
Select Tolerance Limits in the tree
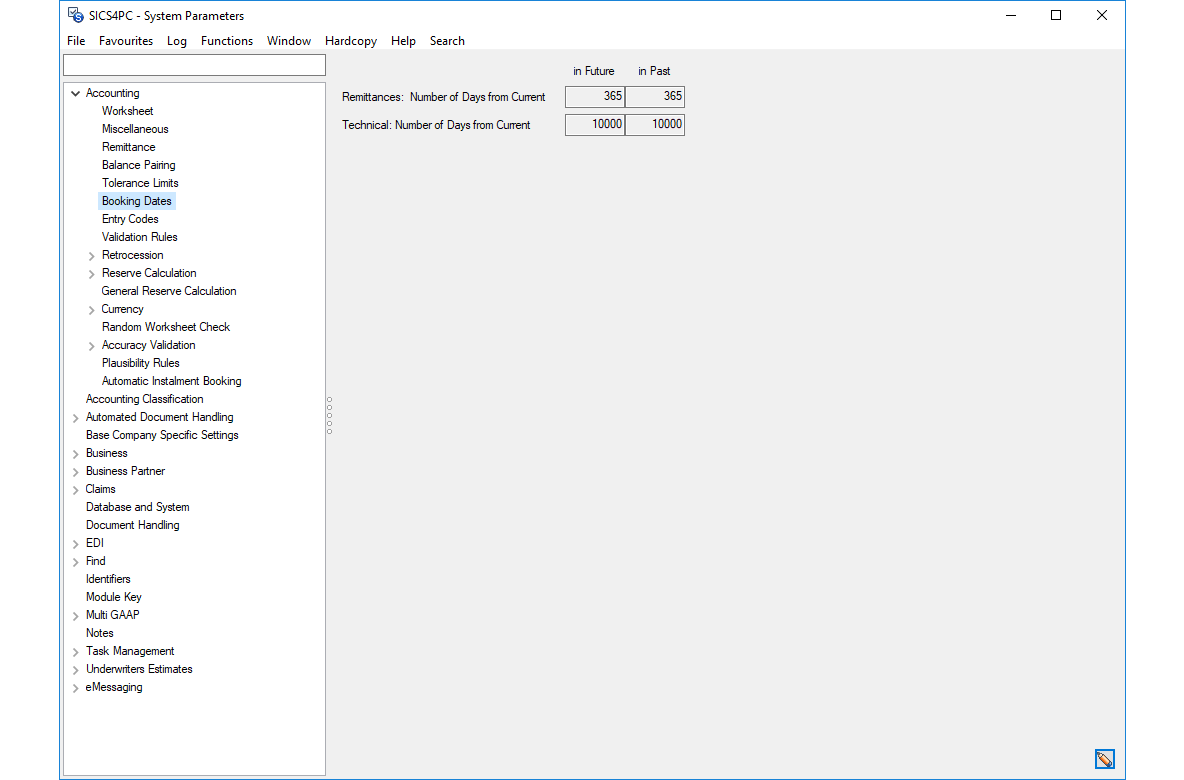tap(140, 183)
